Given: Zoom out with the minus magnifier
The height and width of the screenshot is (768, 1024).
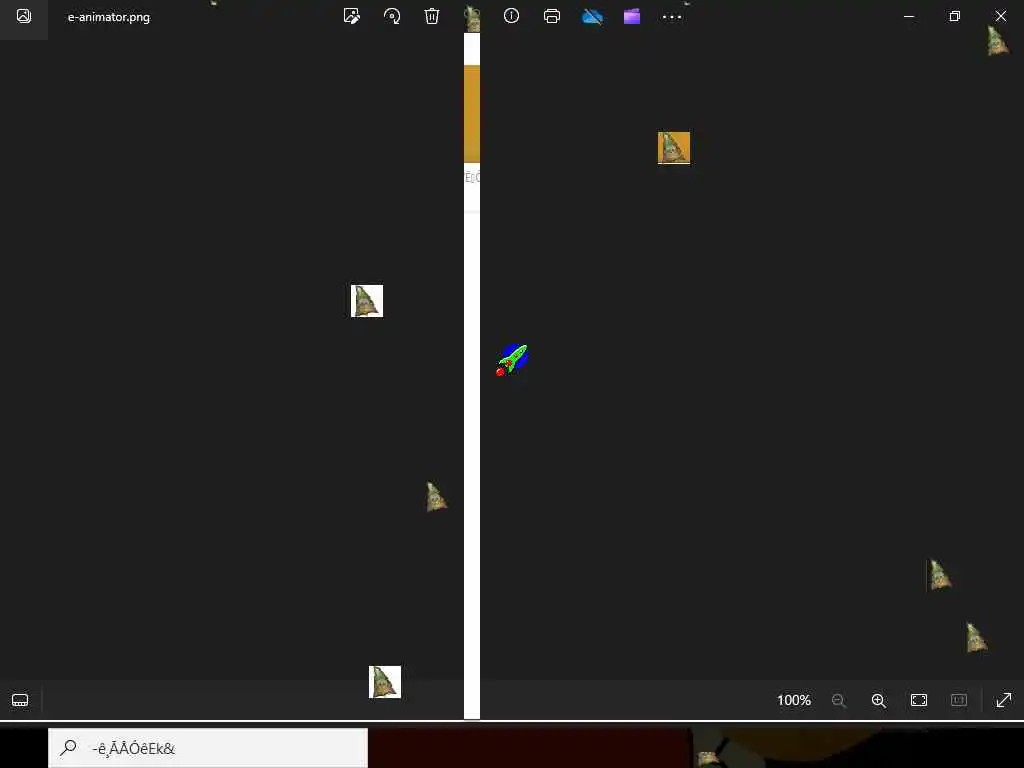Looking at the screenshot, I should point(839,701).
